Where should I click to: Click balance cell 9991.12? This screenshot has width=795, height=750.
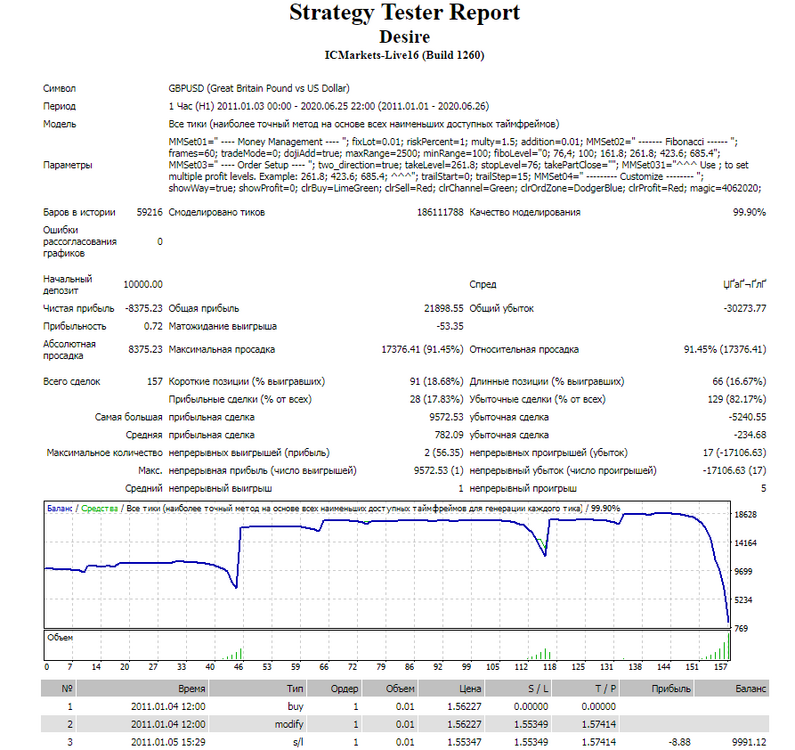749,742
